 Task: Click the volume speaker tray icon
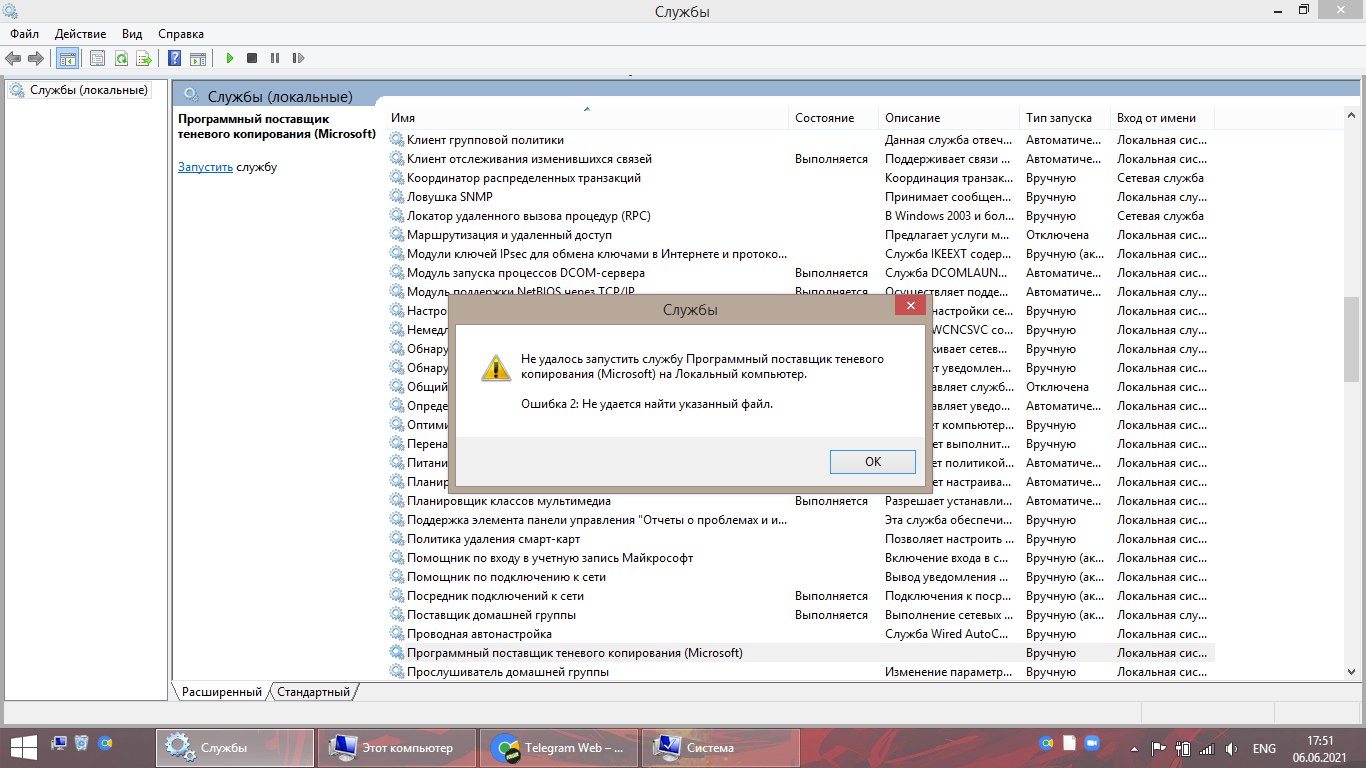pyautogui.click(x=1230, y=748)
